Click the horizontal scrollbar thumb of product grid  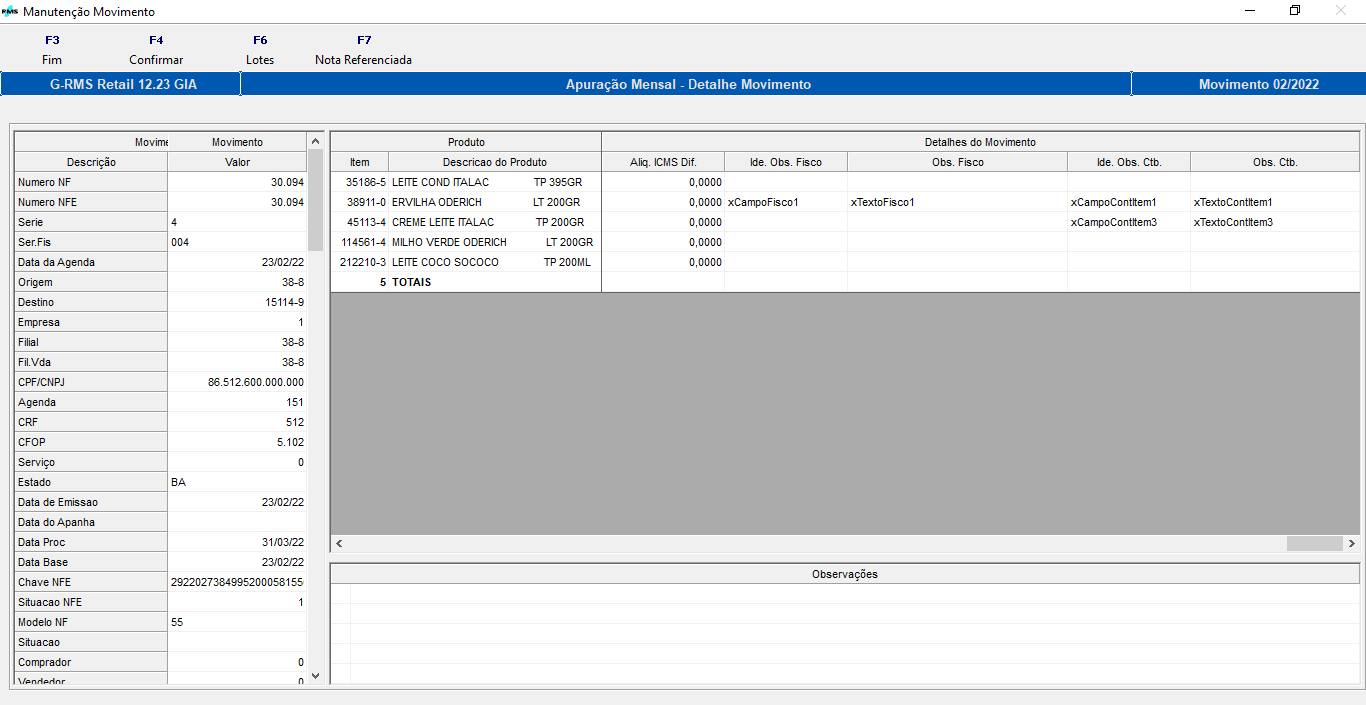[1314, 543]
